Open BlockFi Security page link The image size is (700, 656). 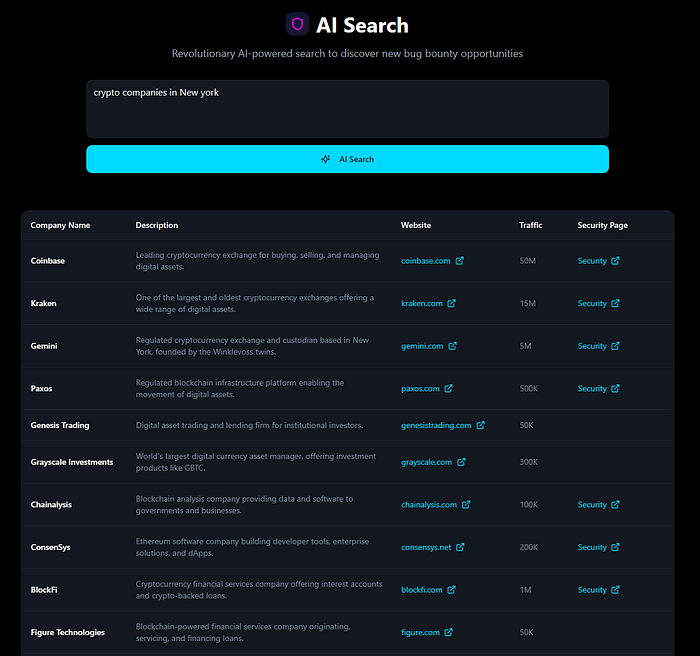coord(592,590)
